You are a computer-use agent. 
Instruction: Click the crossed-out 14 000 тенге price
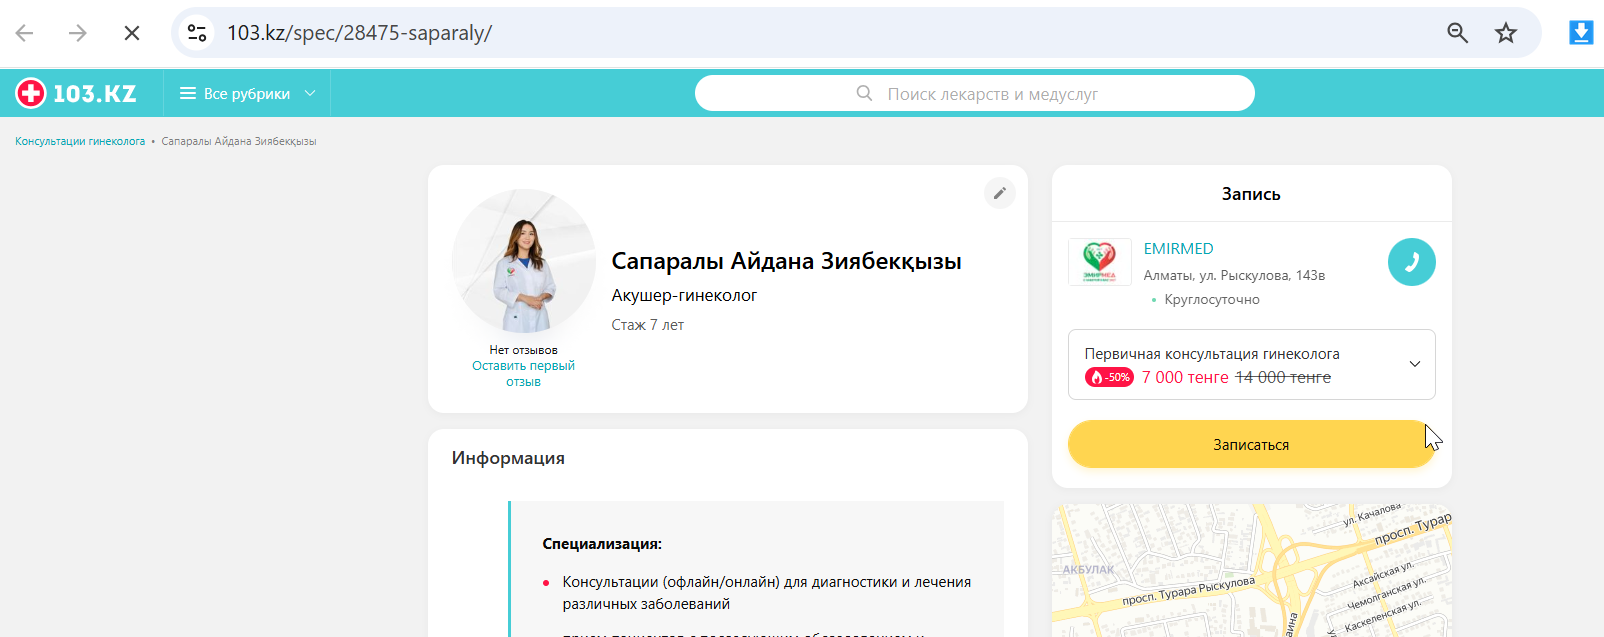point(1283,377)
